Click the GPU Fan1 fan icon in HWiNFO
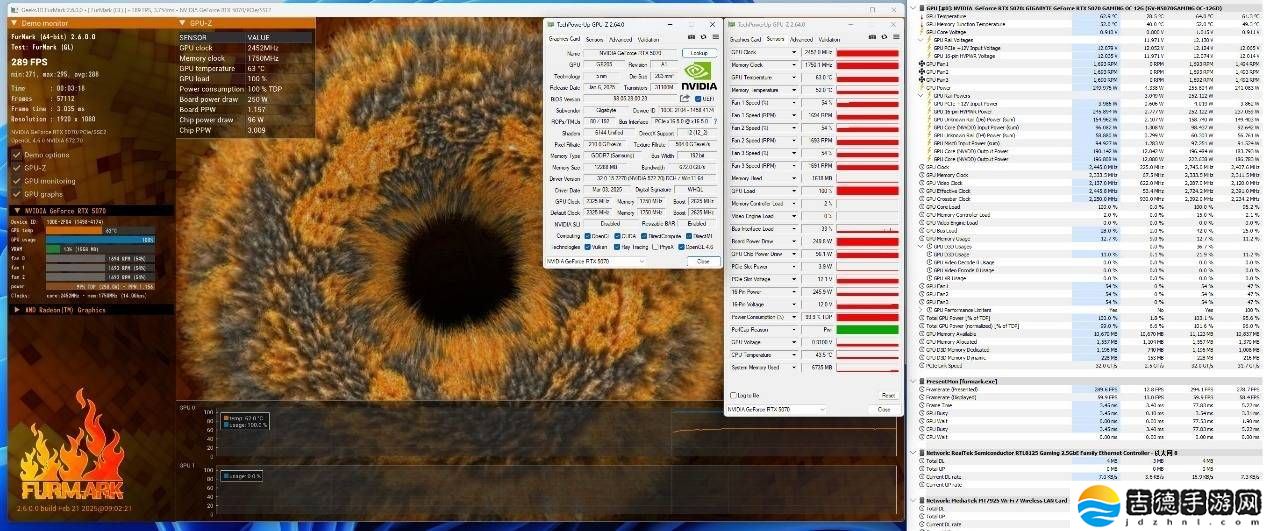The image size is (1270, 531). 922,63
